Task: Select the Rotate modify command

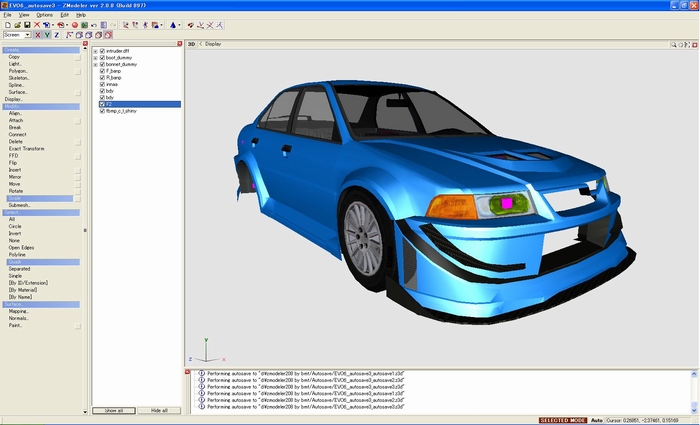Action: (15, 191)
